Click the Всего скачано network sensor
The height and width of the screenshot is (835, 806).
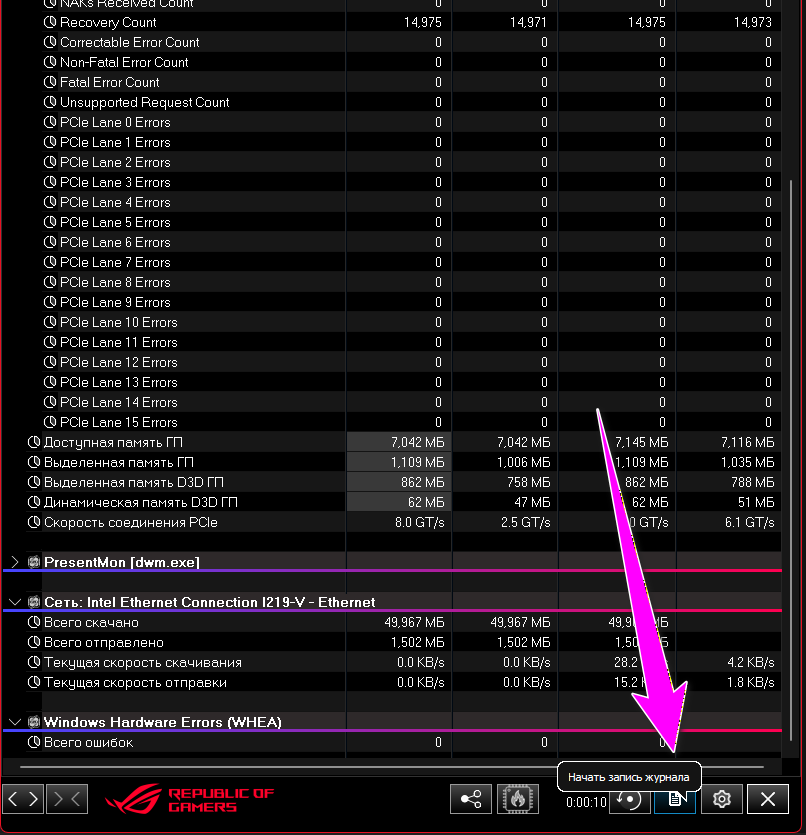91,622
